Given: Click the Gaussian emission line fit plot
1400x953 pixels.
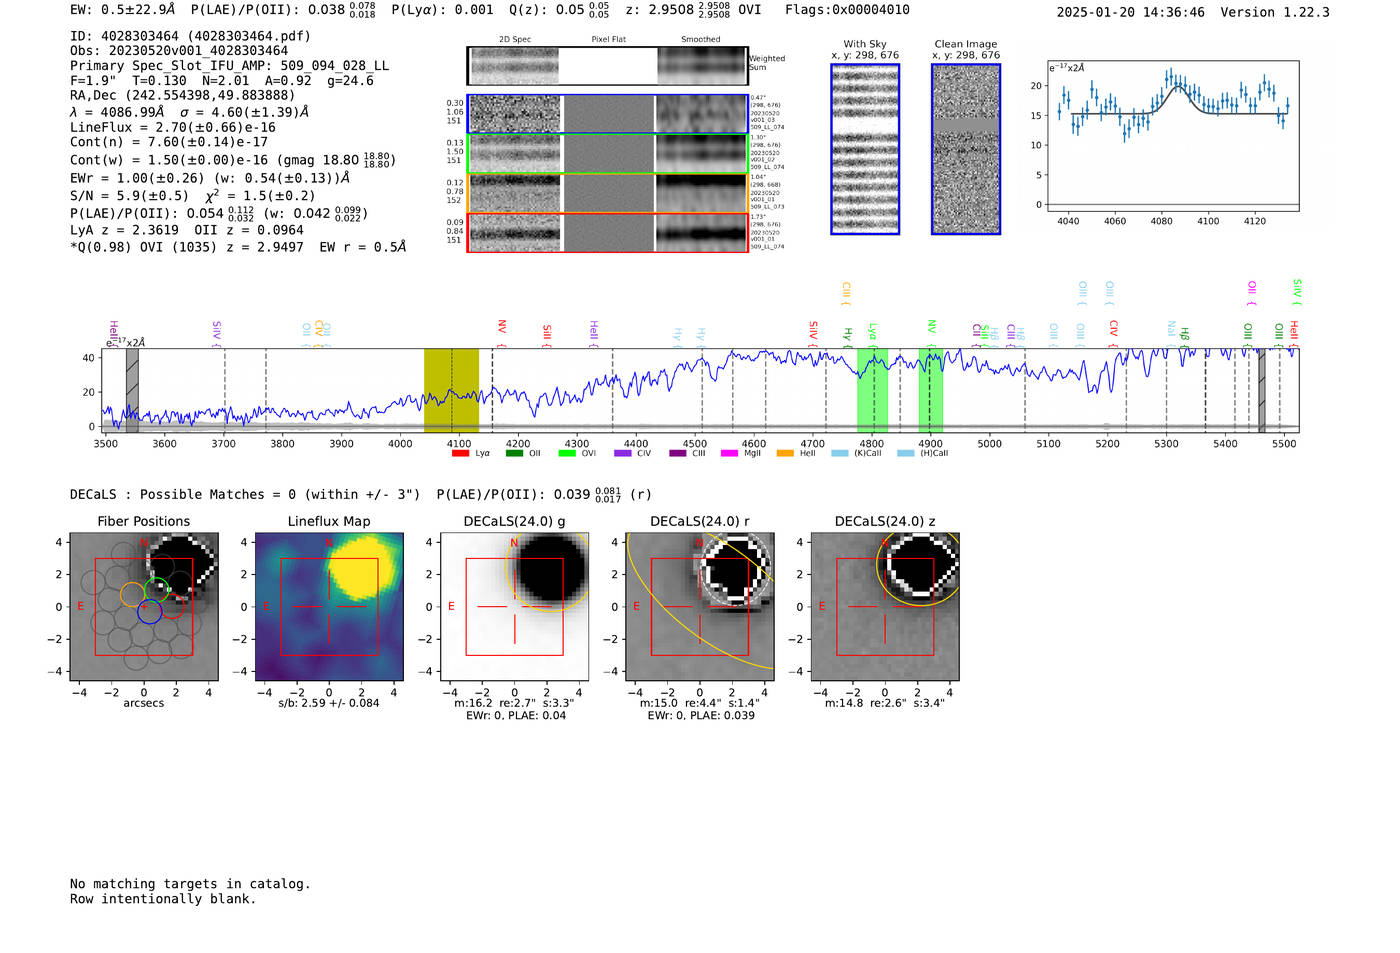Looking at the screenshot, I should click(x=1172, y=136).
